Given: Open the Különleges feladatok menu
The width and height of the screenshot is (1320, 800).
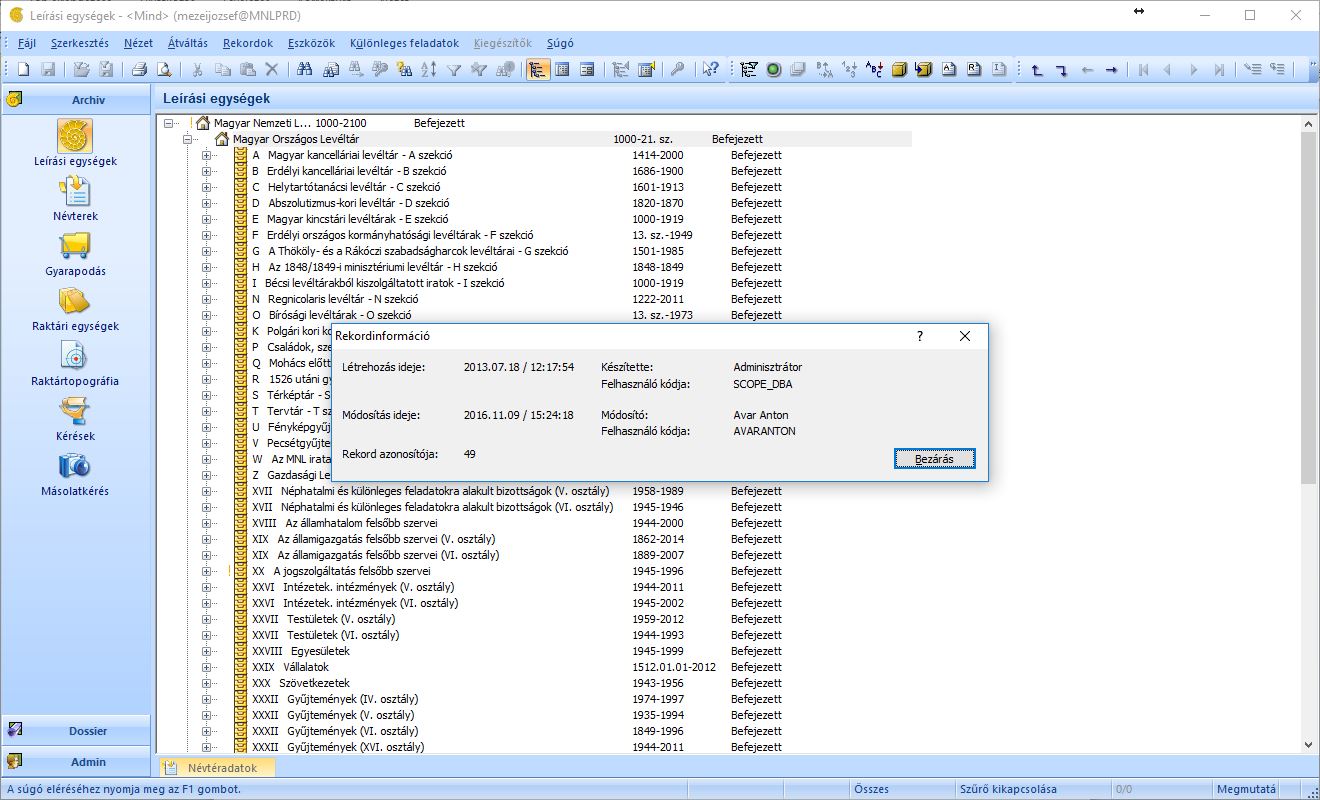Looking at the screenshot, I should click(405, 43).
